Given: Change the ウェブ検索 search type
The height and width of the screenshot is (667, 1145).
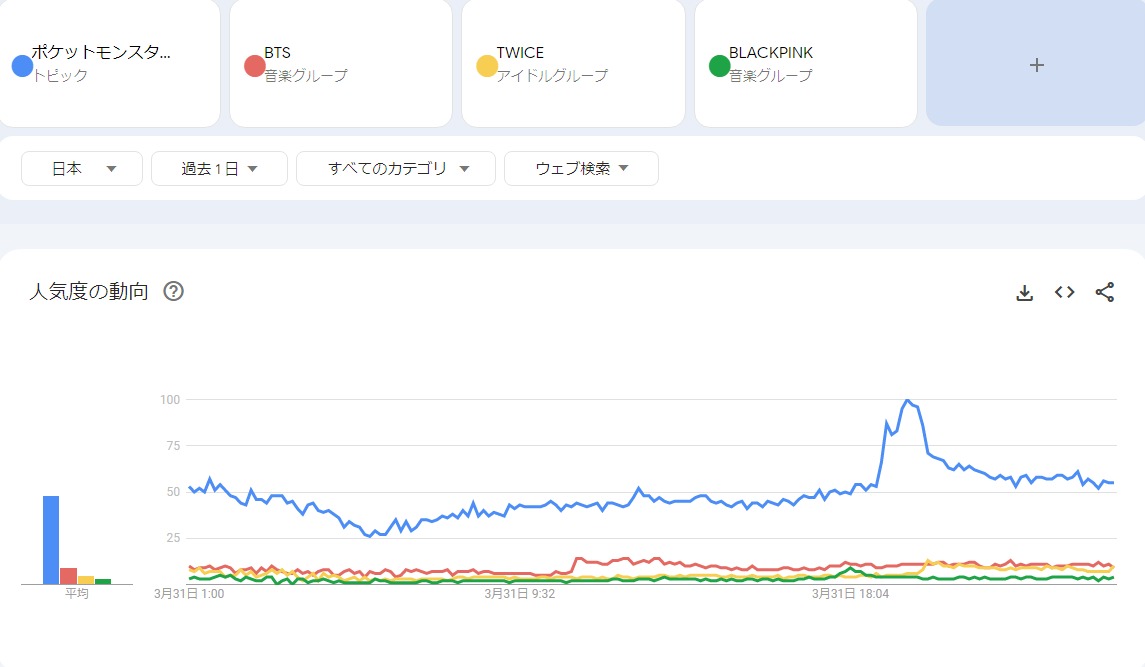Looking at the screenshot, I should tap(581, 169).
